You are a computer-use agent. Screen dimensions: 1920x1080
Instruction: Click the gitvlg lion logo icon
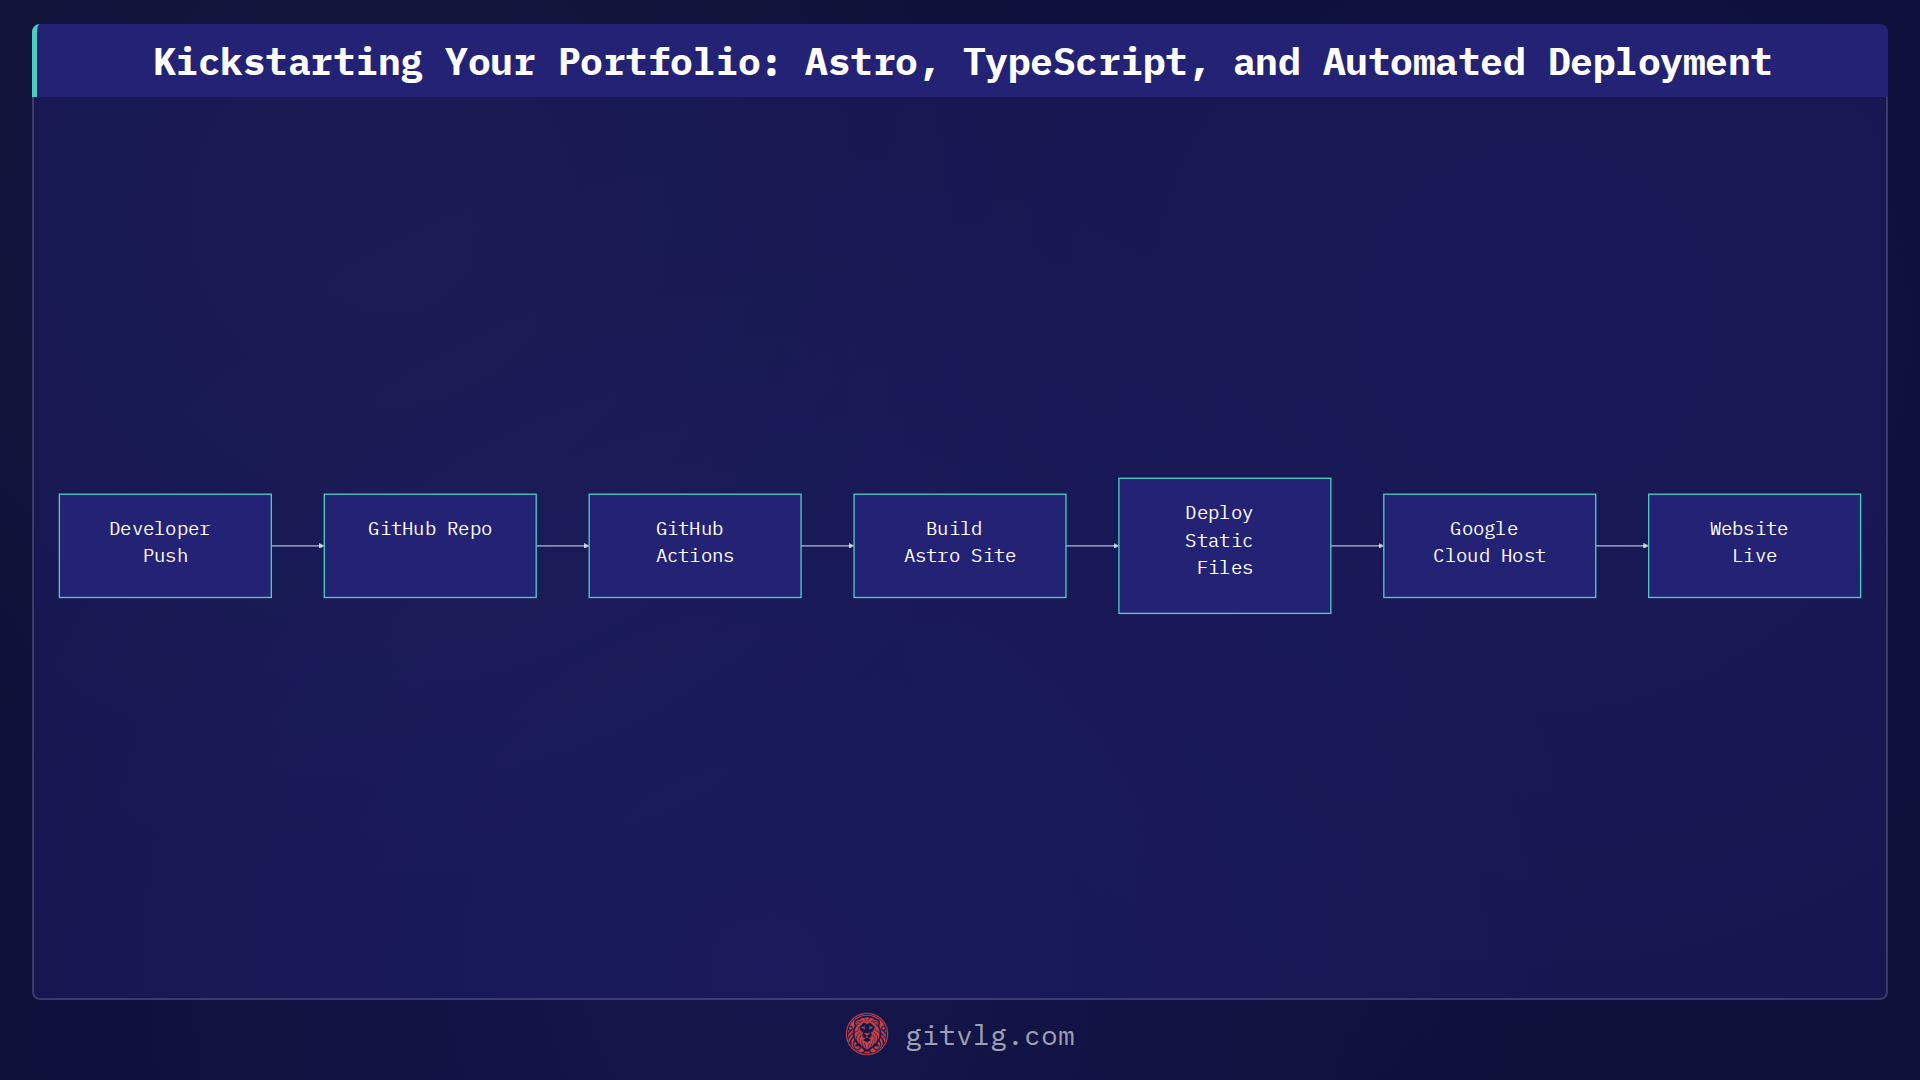click(867, 1035)
